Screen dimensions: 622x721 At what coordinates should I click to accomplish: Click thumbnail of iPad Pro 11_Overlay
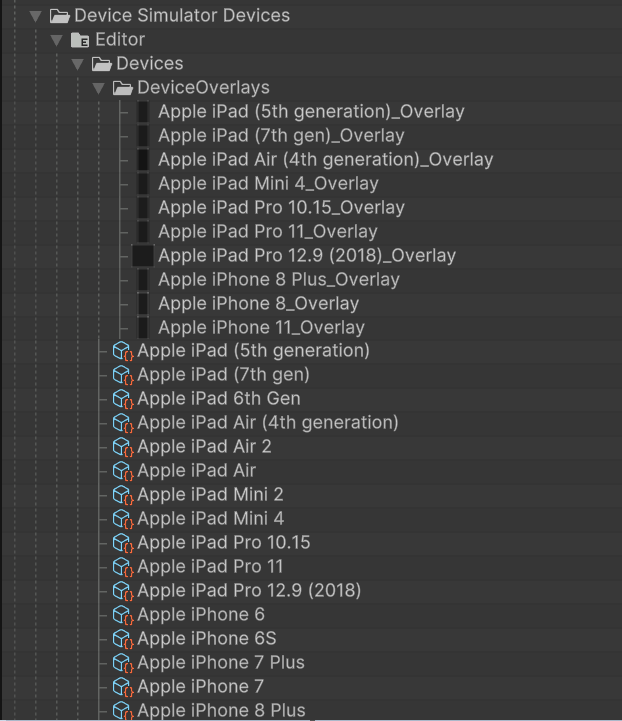[x=143, y=231]
